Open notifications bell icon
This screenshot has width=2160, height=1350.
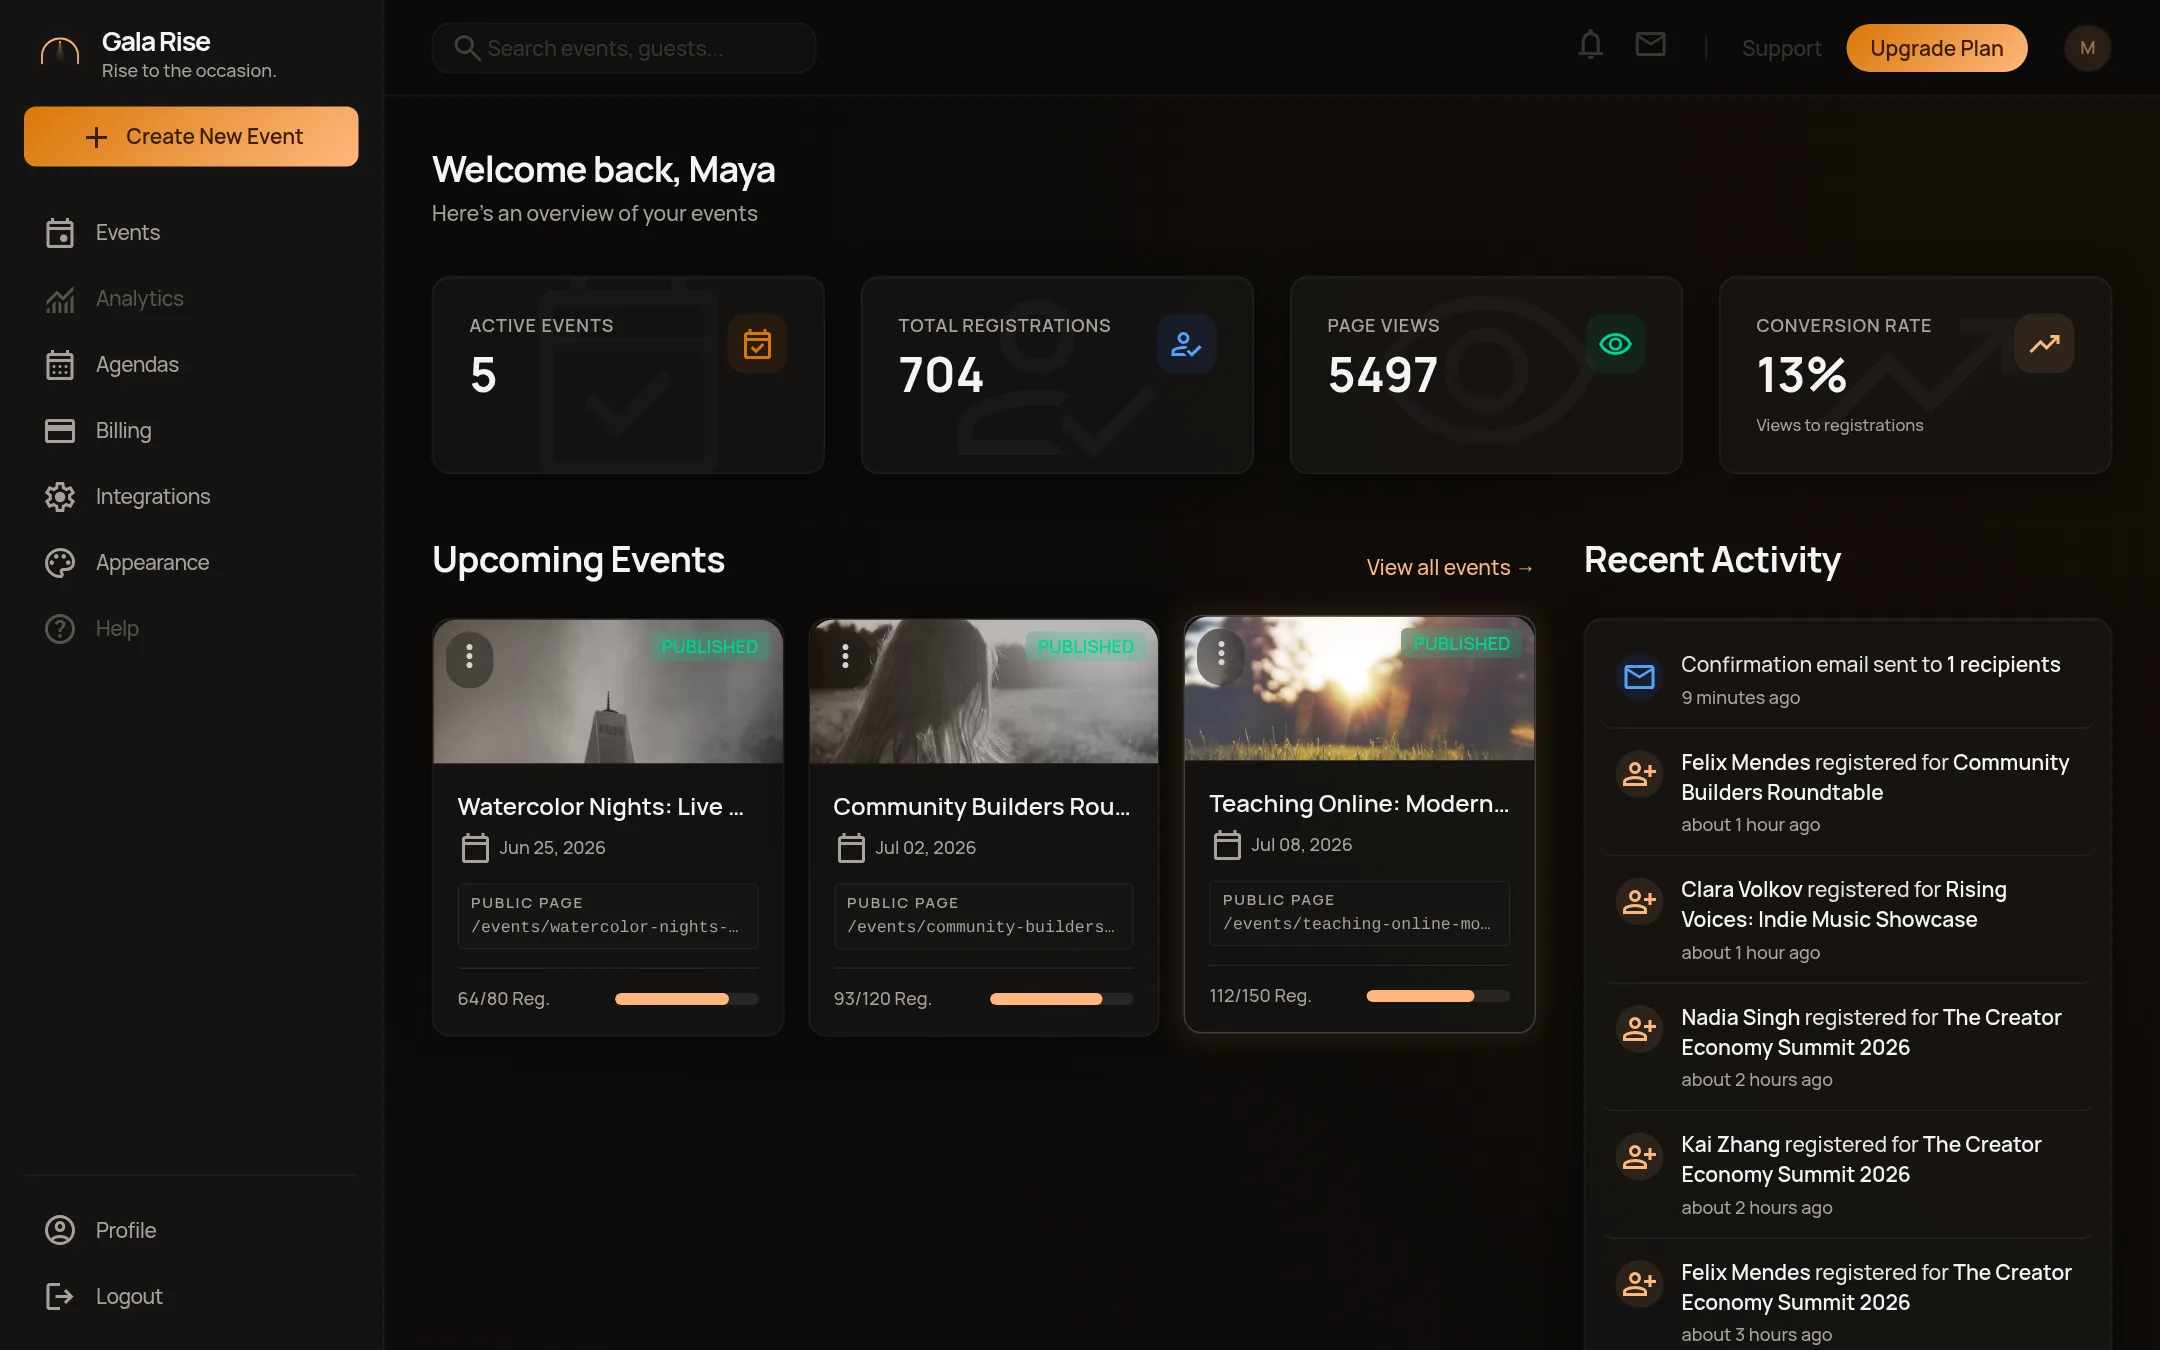point(1590,46)
